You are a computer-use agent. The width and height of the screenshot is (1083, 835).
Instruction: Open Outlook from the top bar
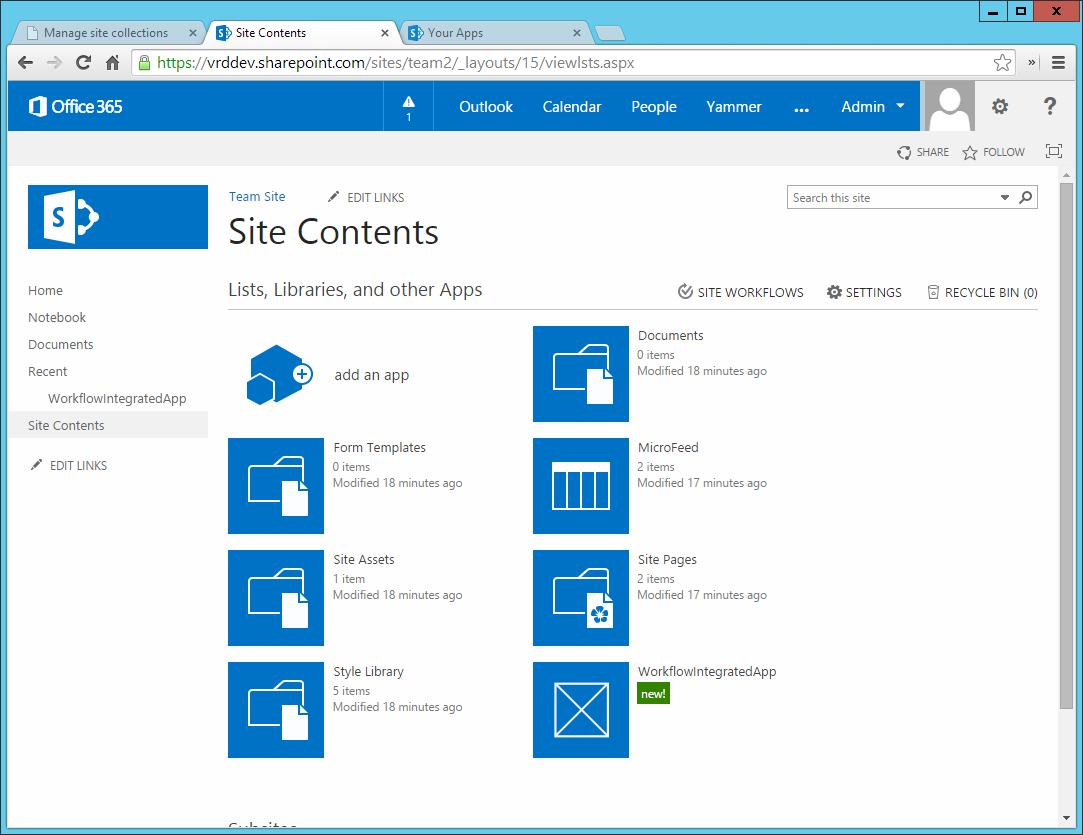pyautogui.click(x=486, y=106)
